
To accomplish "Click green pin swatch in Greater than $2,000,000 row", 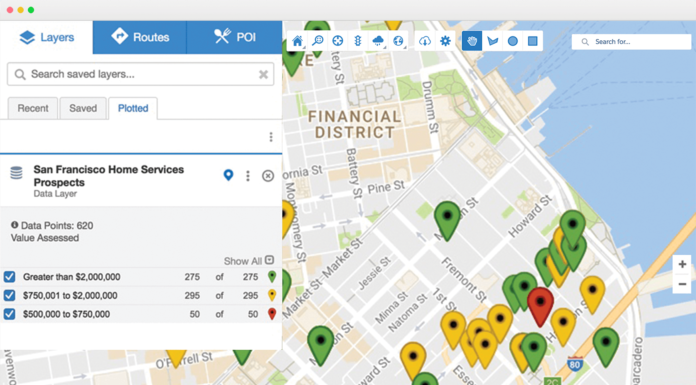I will (x=272, y=277).
